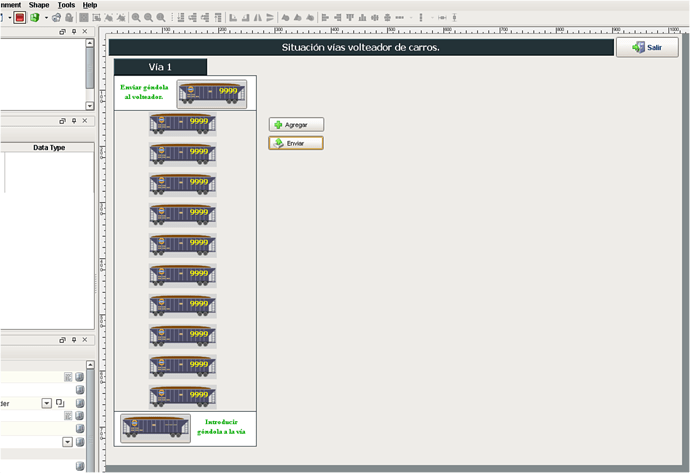Click the Data Type column header
Screen dimensions: 690x473
[49, 147]
